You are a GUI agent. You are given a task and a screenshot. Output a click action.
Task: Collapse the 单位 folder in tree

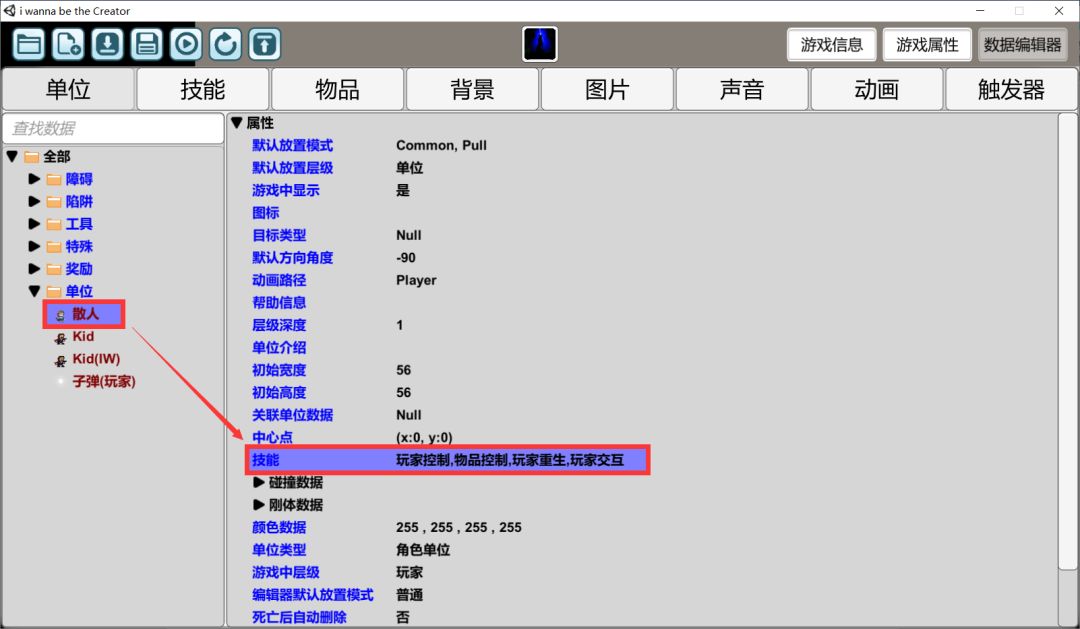point(34,291)
